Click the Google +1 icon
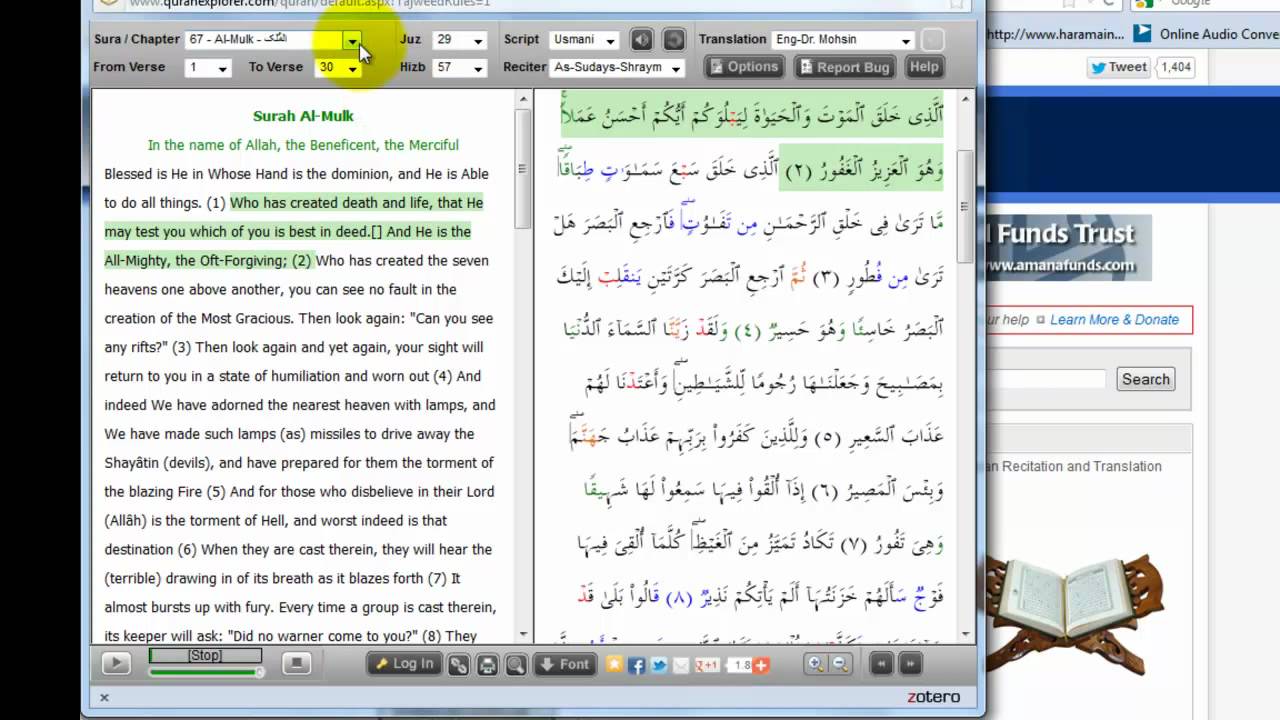 tap(707, 665)
